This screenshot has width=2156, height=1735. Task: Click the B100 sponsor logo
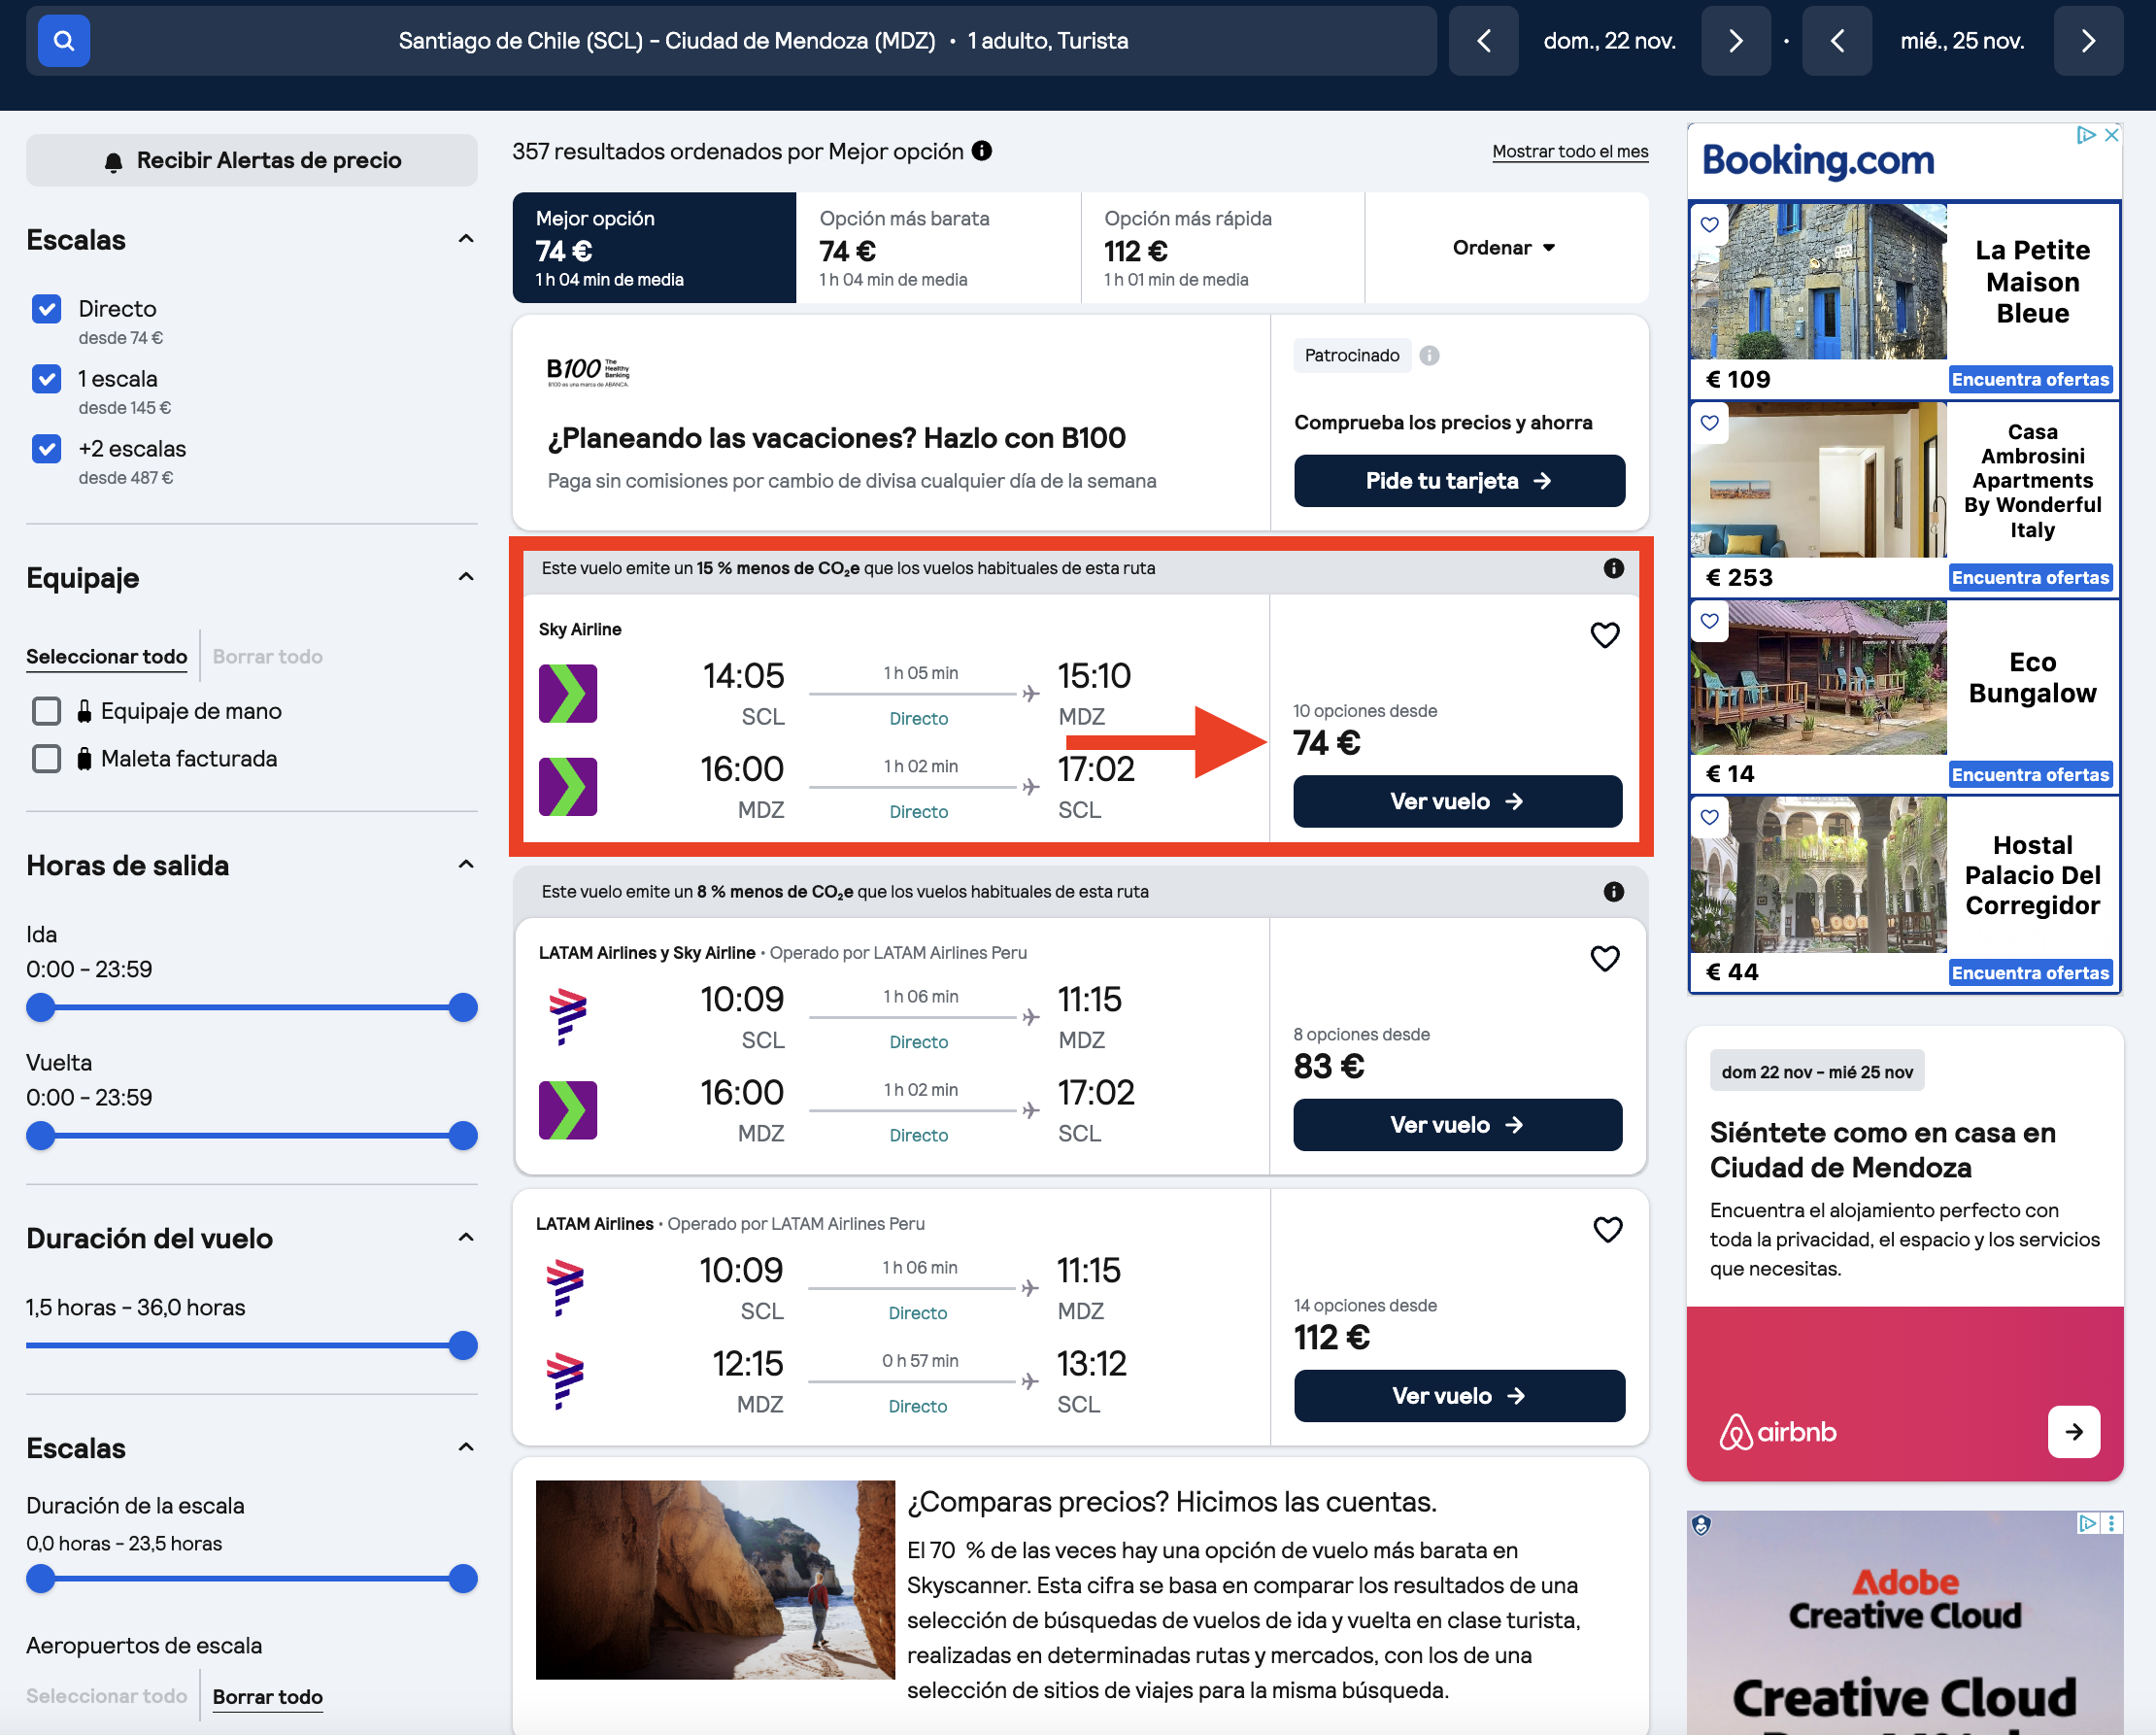[x=588, y=371]
